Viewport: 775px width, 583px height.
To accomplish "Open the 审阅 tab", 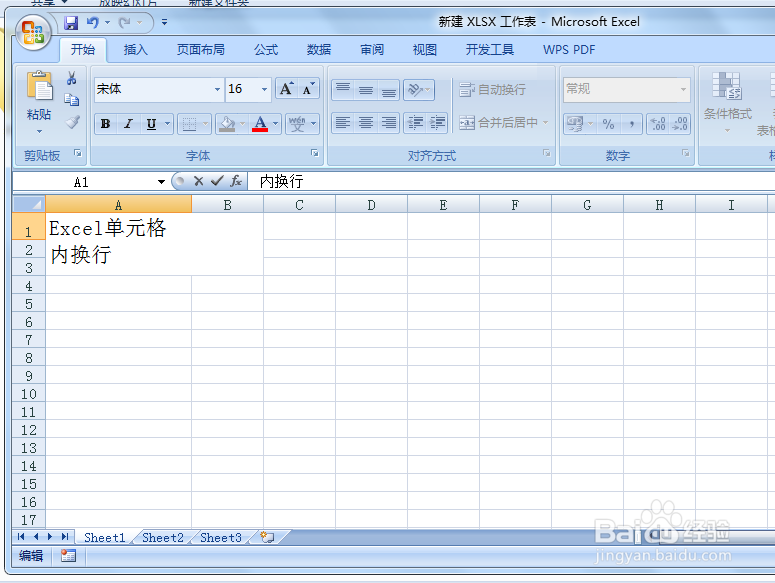I will pyautogui.click(x=372, y=49).
